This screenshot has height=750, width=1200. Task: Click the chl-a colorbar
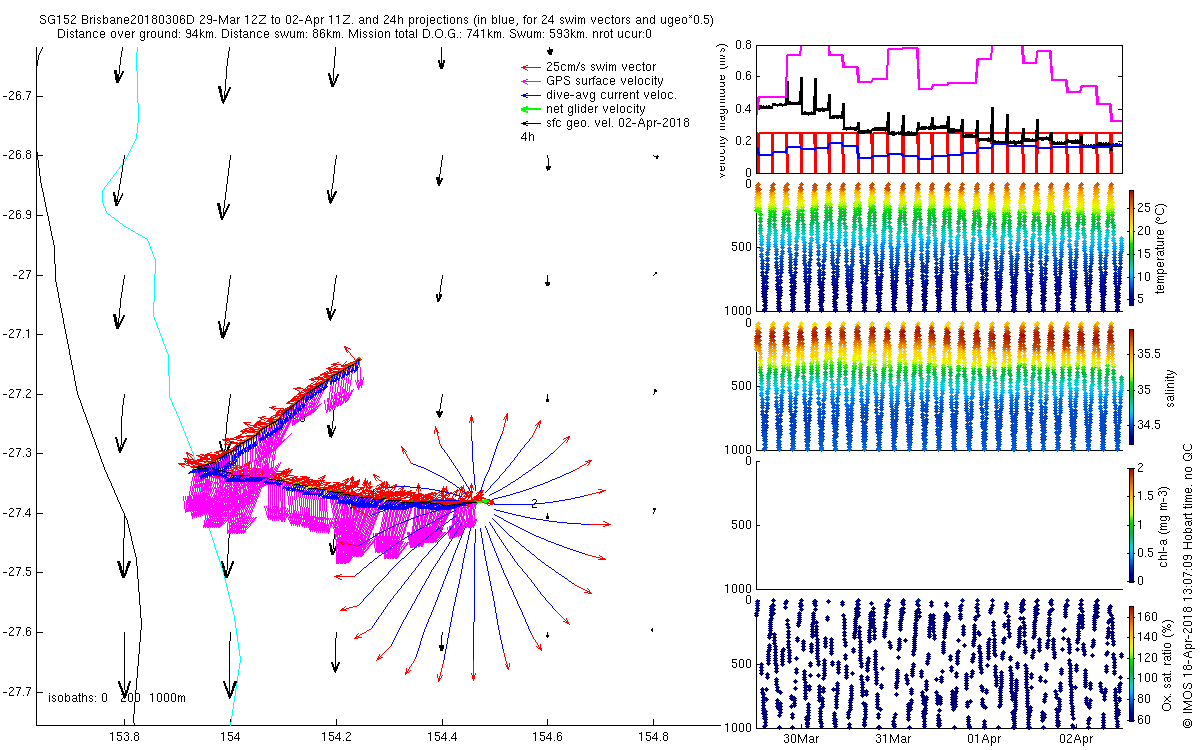1131,525
